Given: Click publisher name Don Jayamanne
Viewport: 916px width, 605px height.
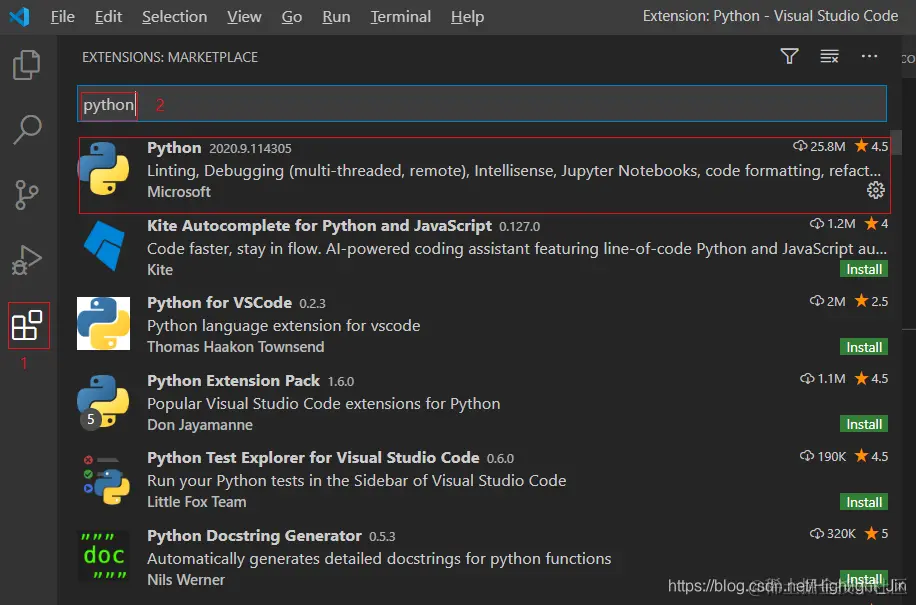Looking at the screenshot, I should pos(200,425).
